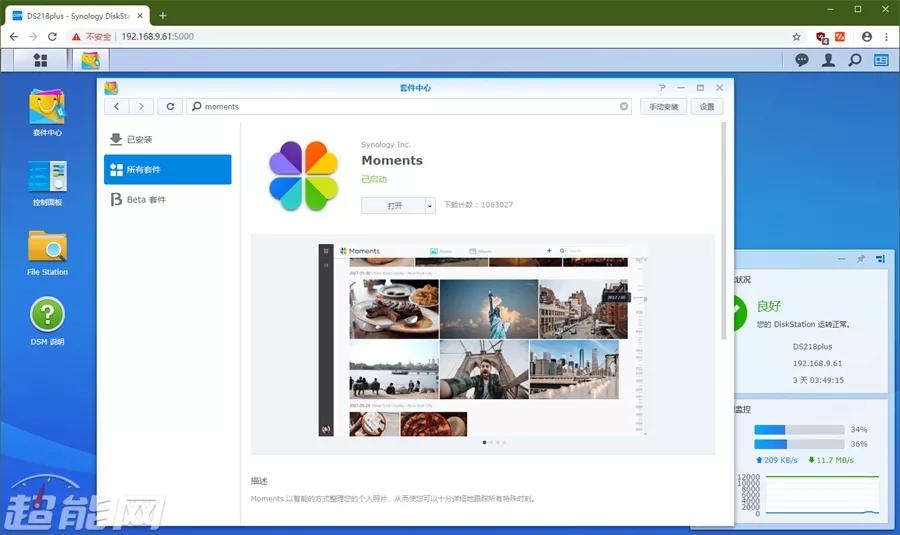Toggle the widgets panel icon
The height and width of the screenshot is (535, 900).
point(881,60)
